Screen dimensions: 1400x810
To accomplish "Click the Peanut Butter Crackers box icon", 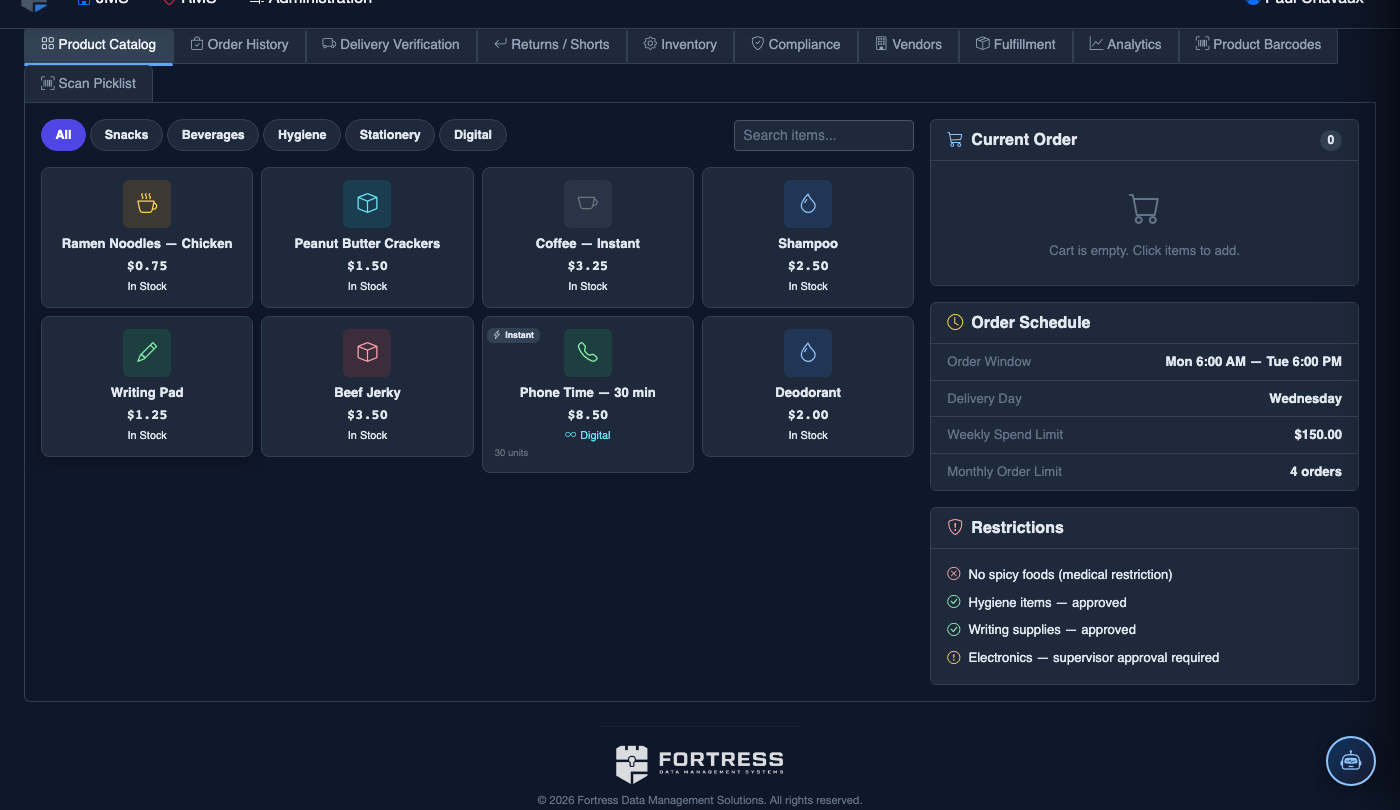I will [x=367, y=204].
